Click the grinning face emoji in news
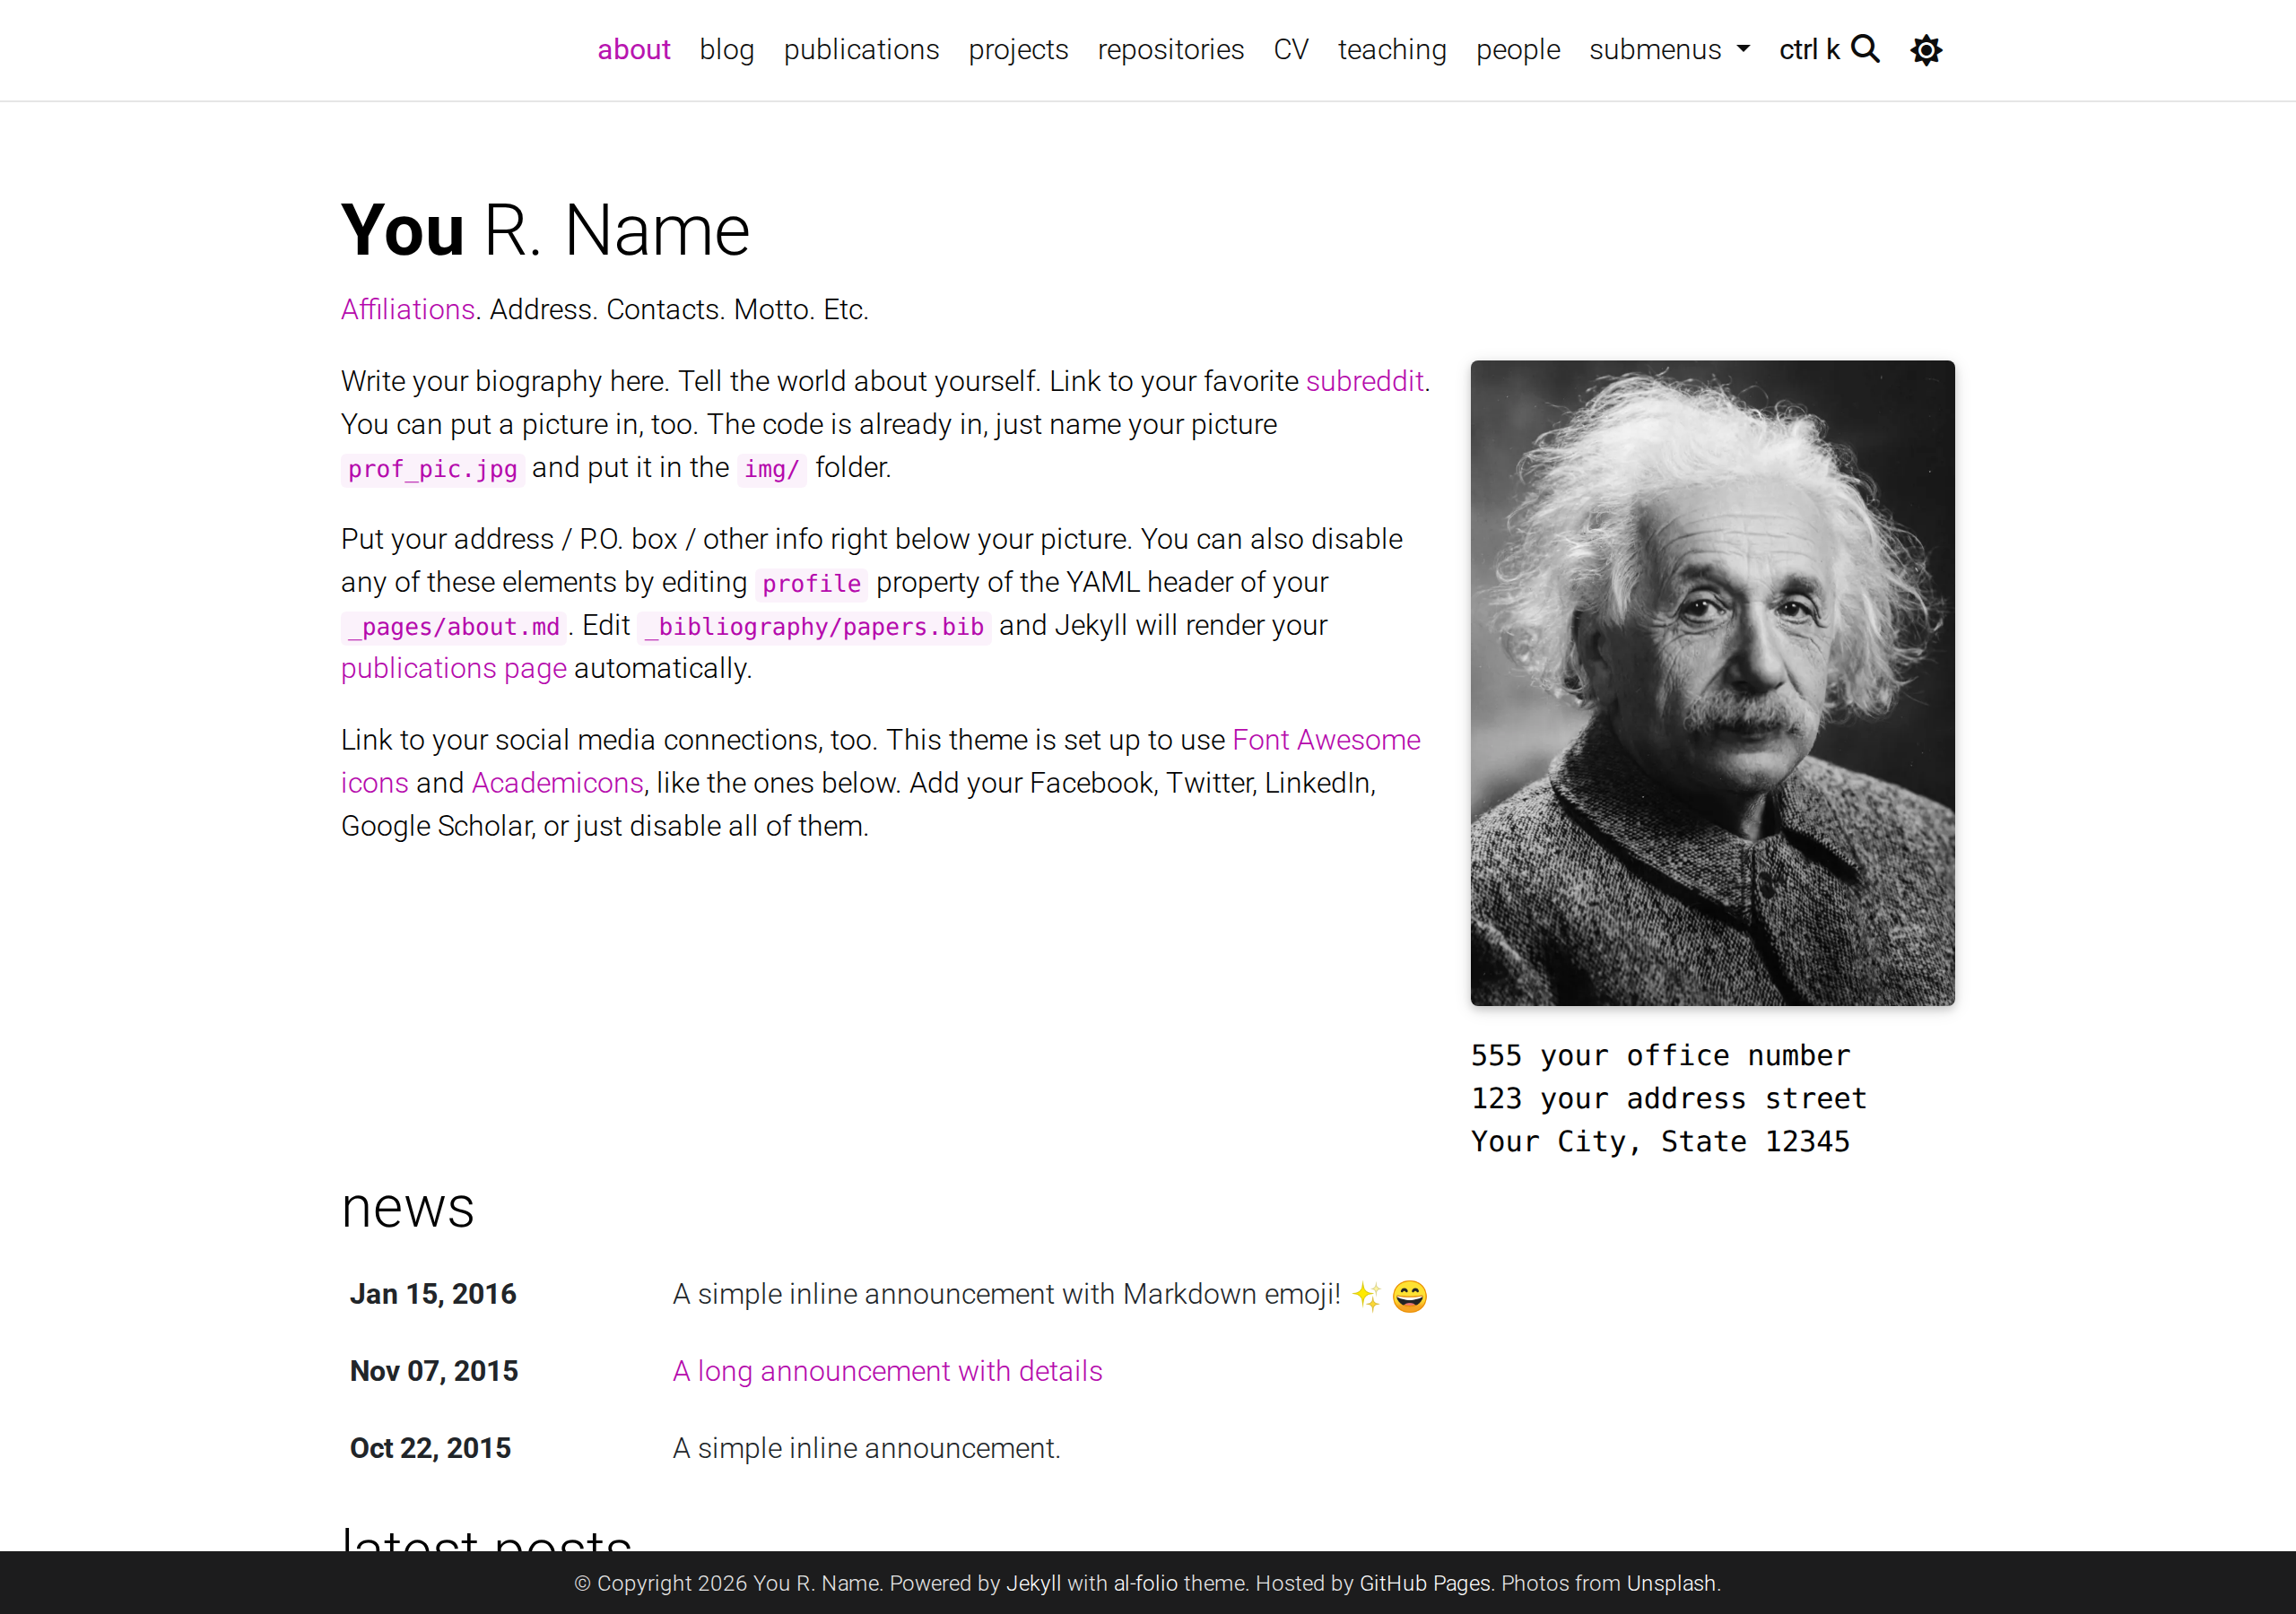This screenshot has height=1614, width=2296. click(x=1409, y=1296)
